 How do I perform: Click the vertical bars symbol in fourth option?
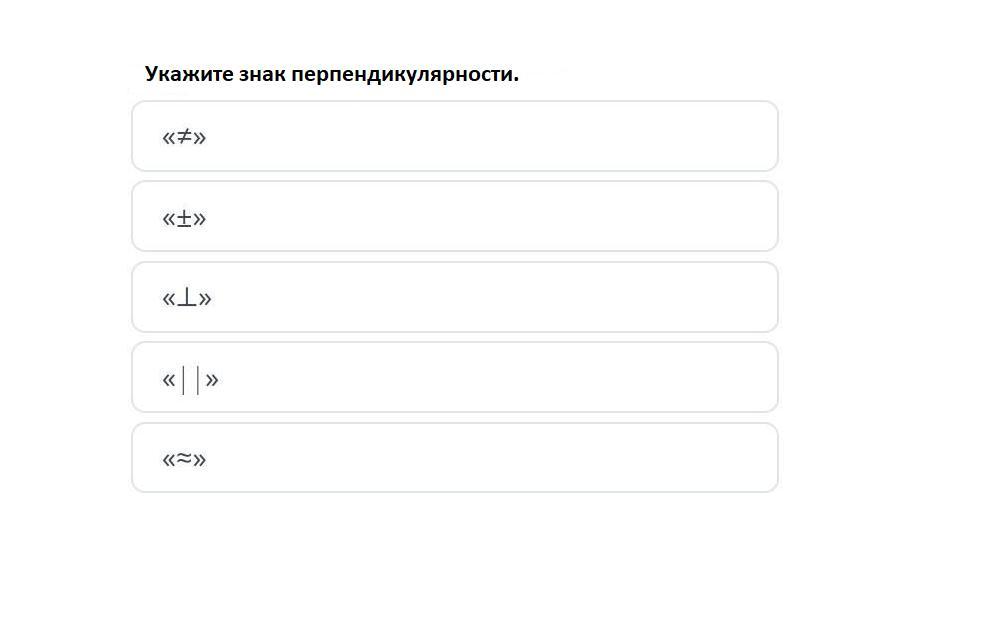click(190, 380)
